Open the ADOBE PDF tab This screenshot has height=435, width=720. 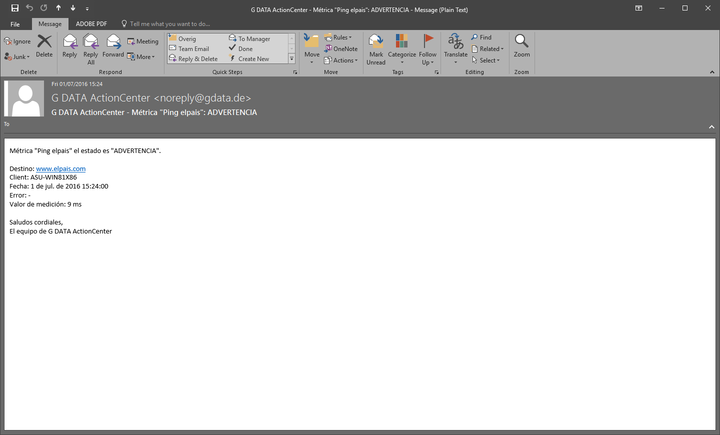point(91,24)
